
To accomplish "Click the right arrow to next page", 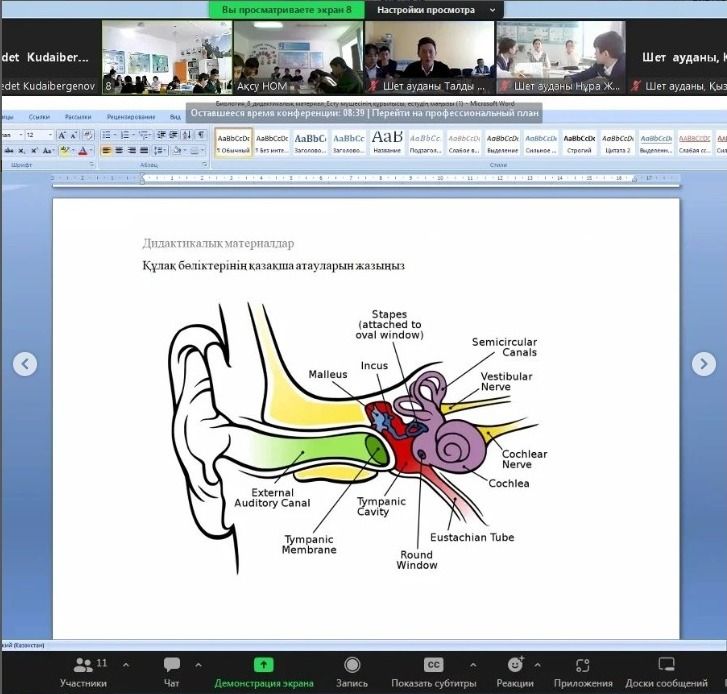I will tap(704, 364).
